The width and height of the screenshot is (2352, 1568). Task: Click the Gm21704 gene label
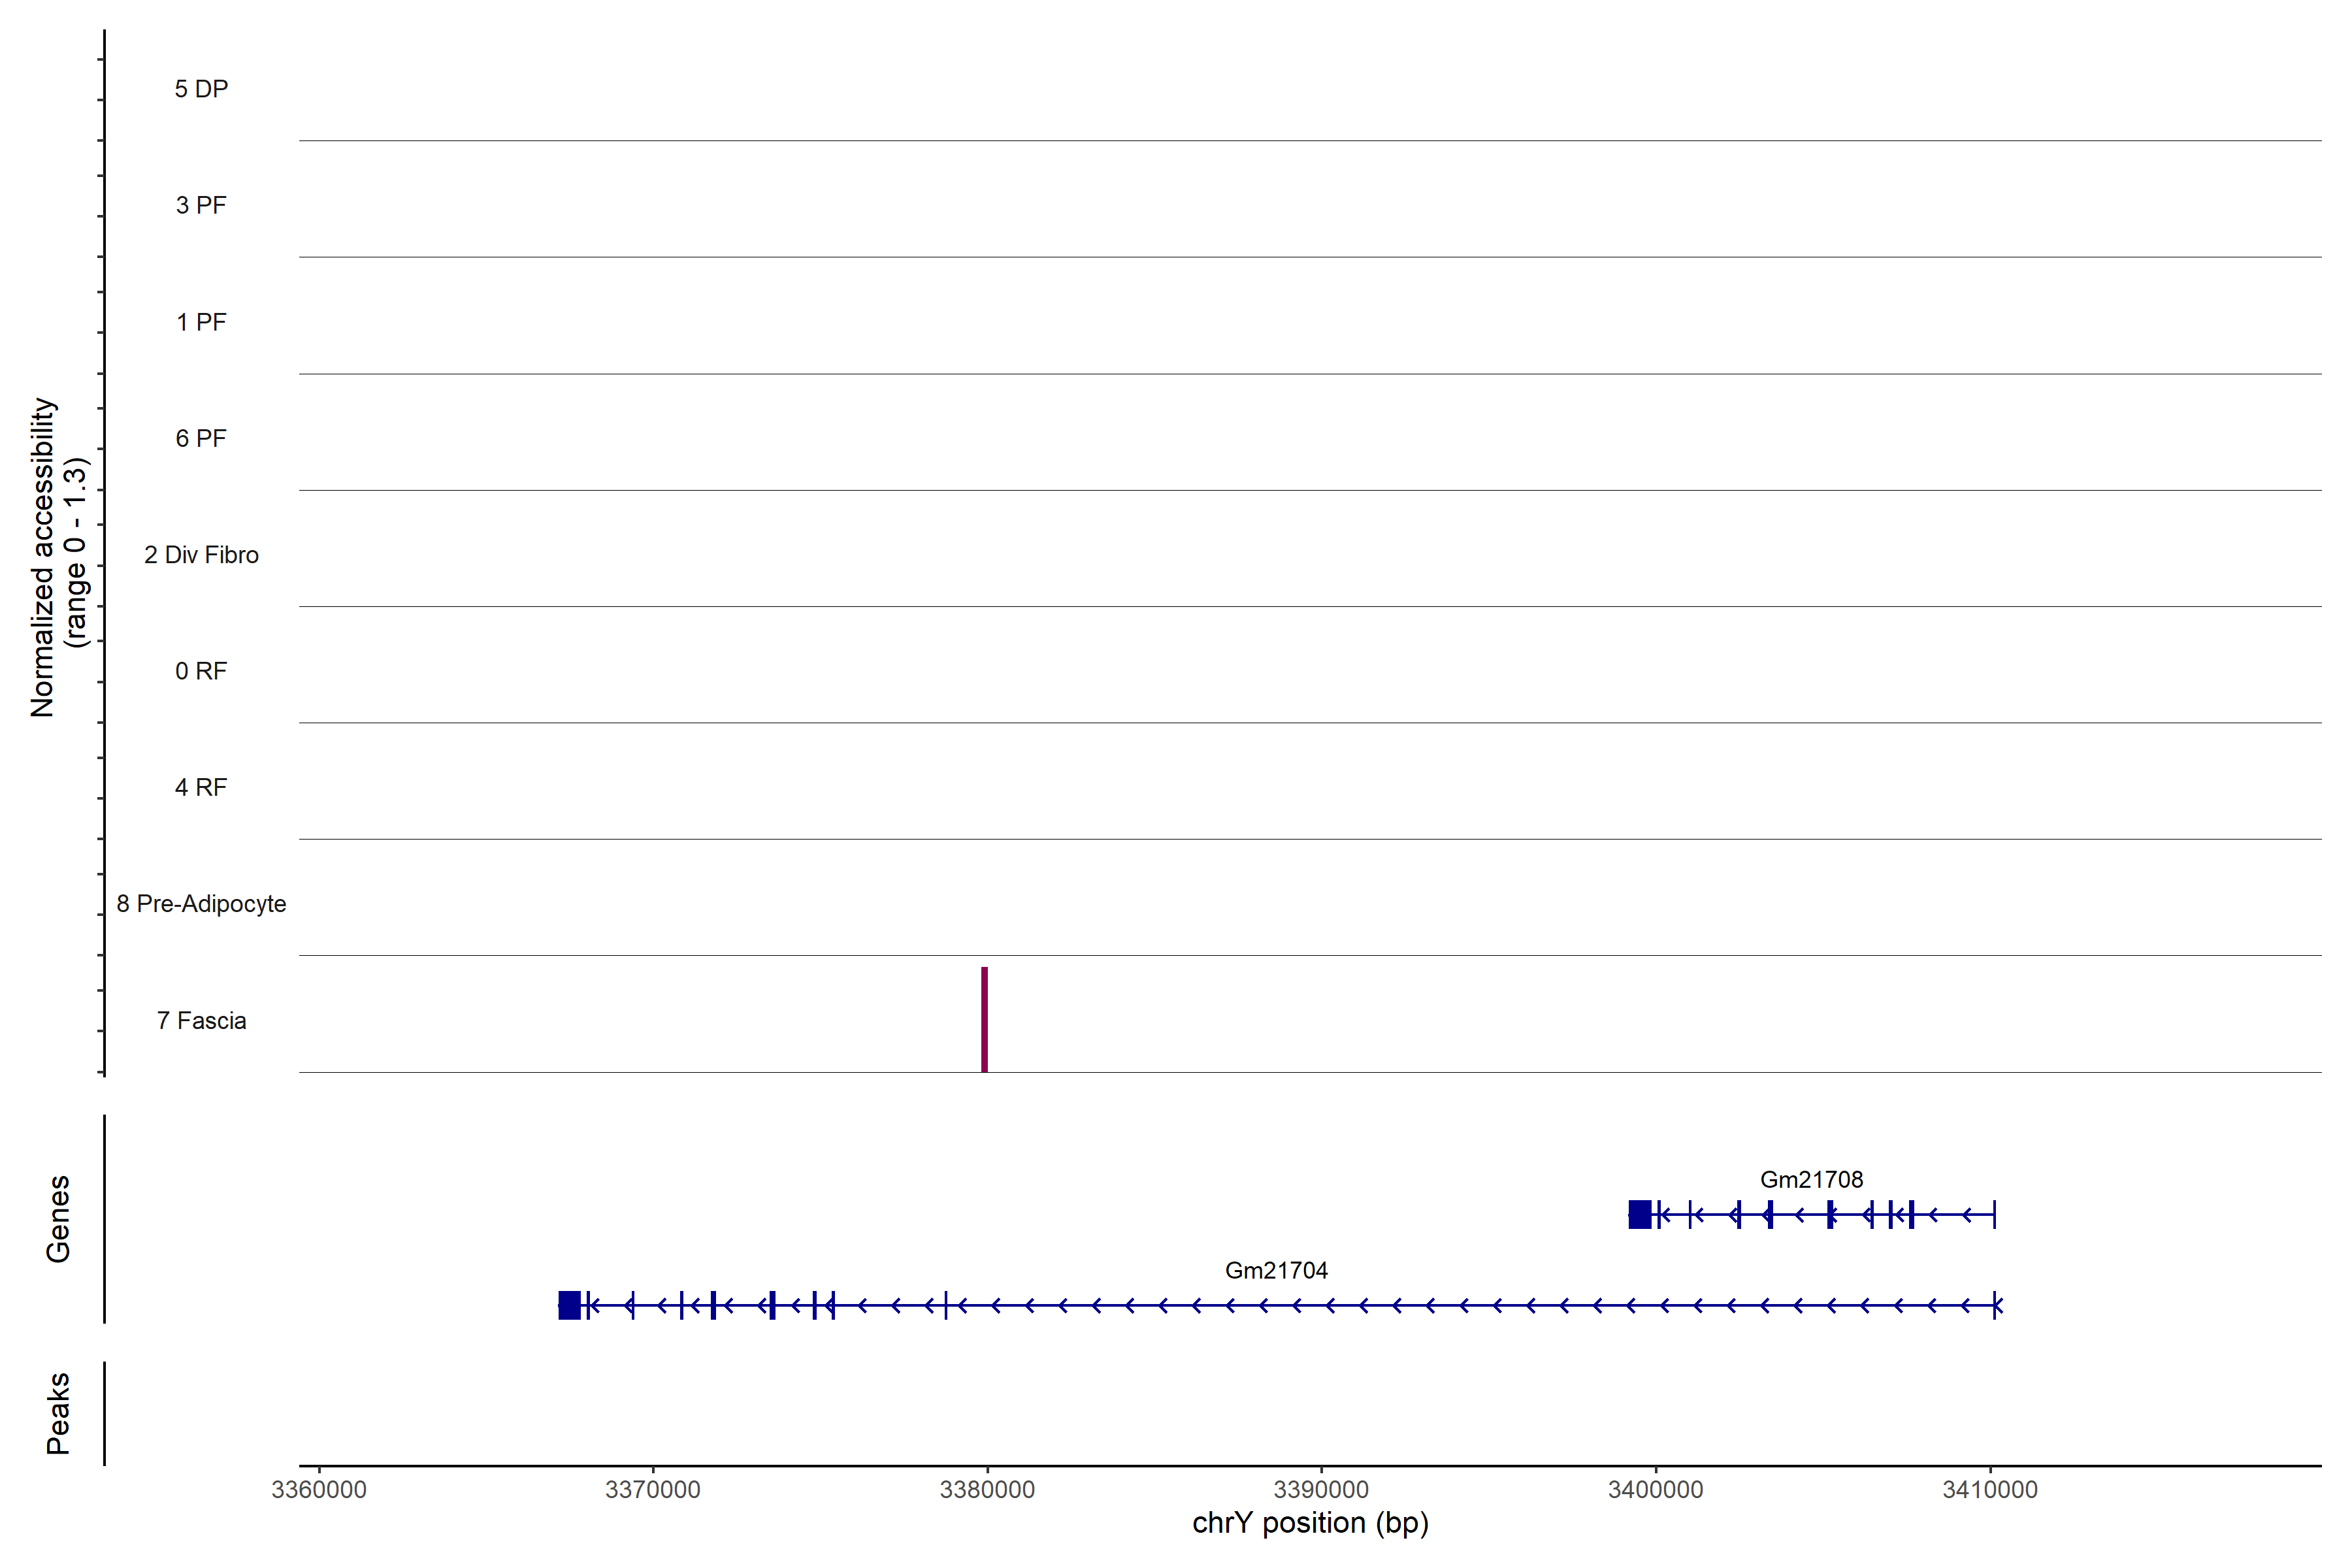point(1276,1271)
